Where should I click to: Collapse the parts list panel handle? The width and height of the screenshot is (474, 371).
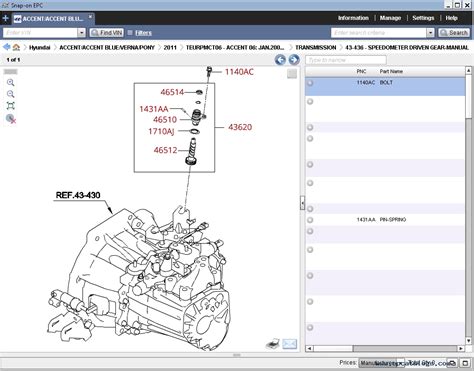(302, 202)
